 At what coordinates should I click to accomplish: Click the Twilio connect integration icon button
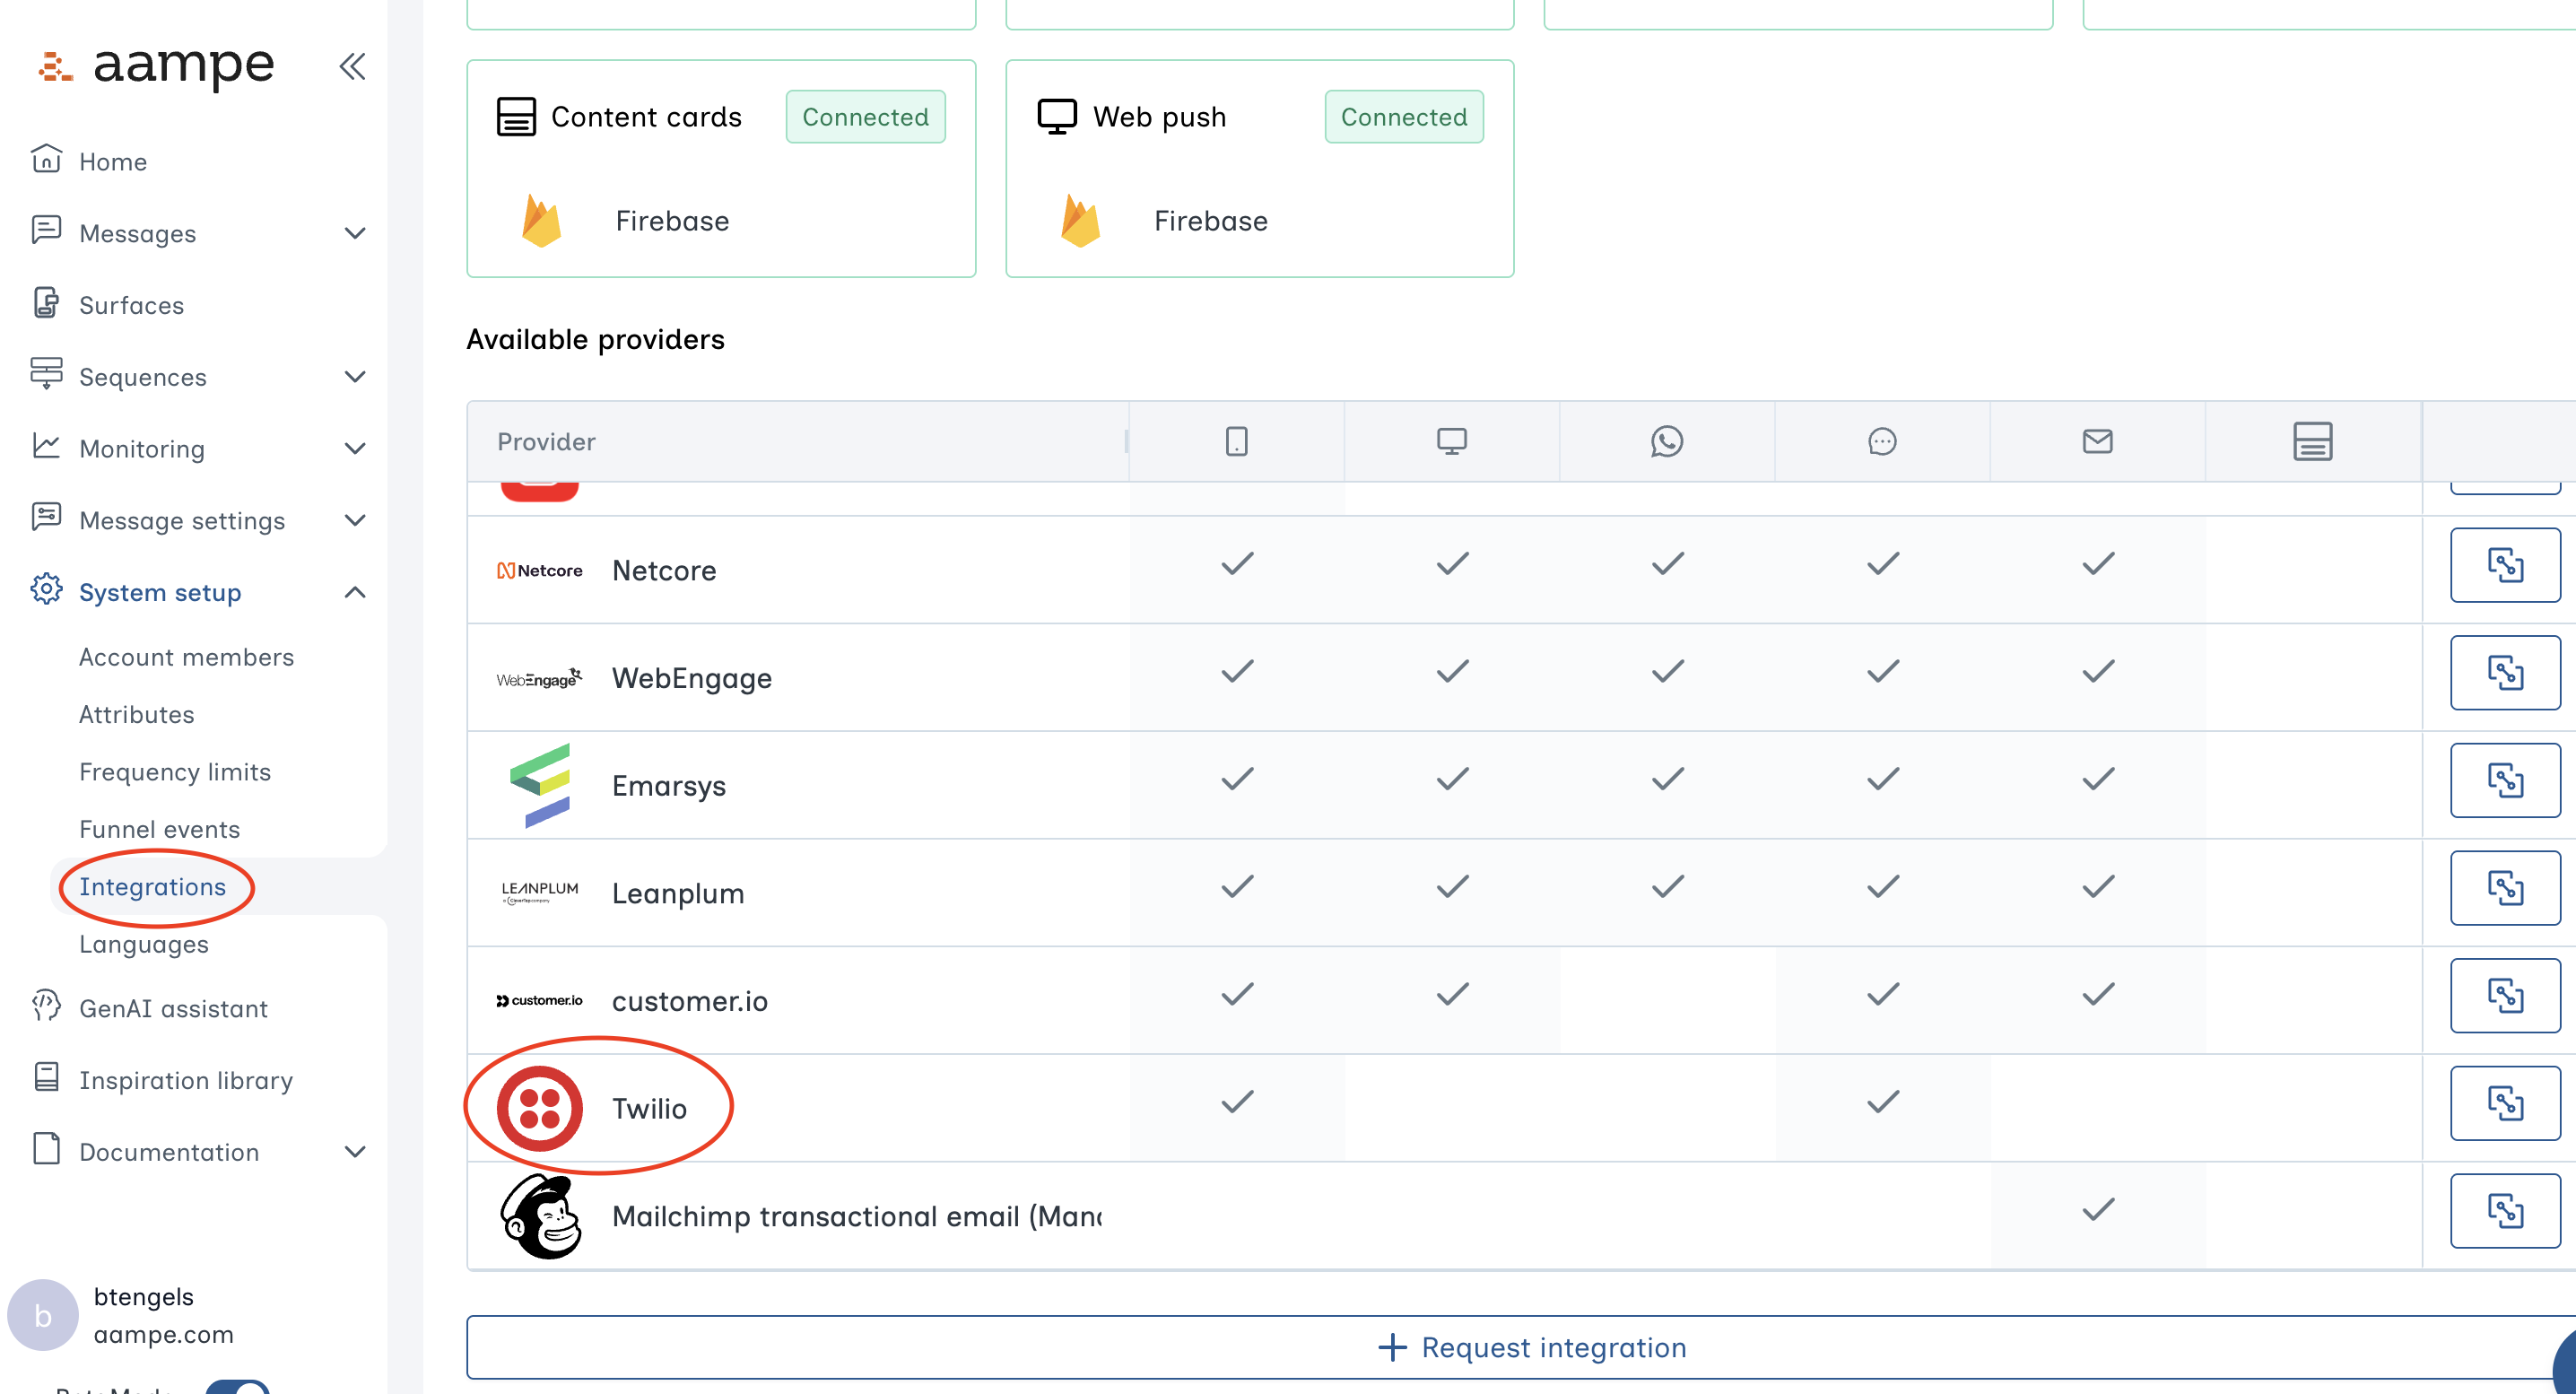point(2504,1103)
